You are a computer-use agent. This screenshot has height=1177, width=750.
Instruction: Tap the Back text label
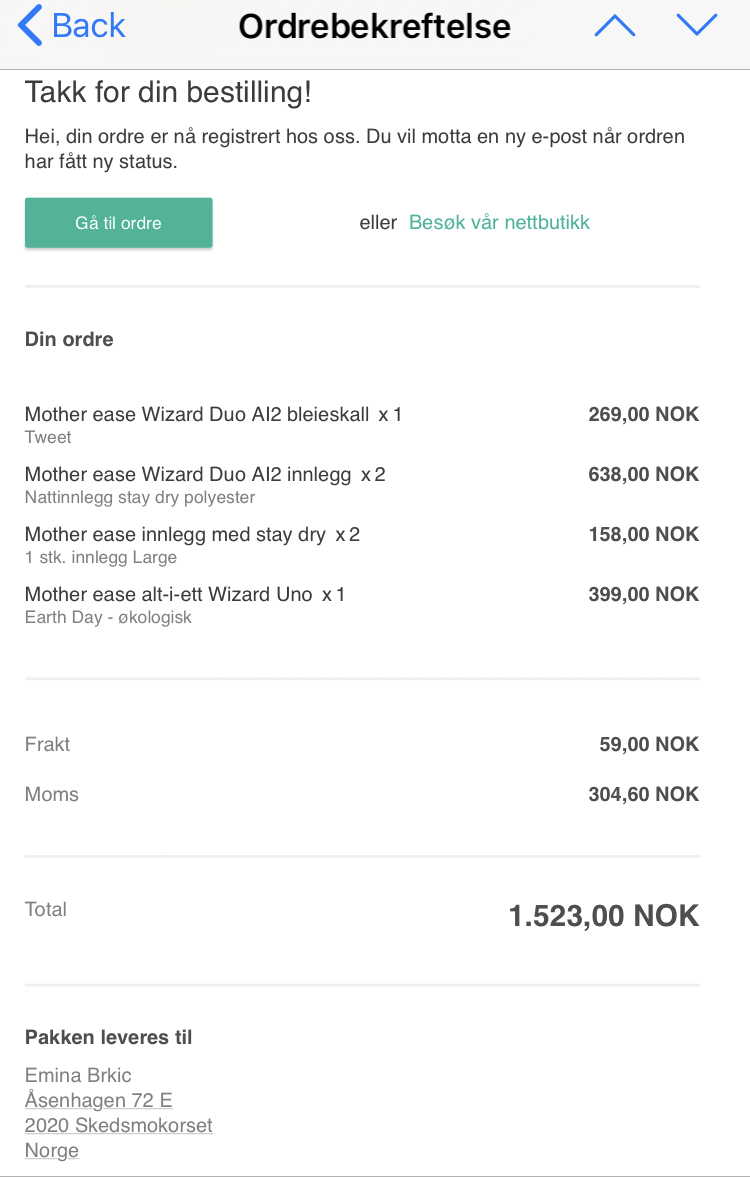click(89, 26)
